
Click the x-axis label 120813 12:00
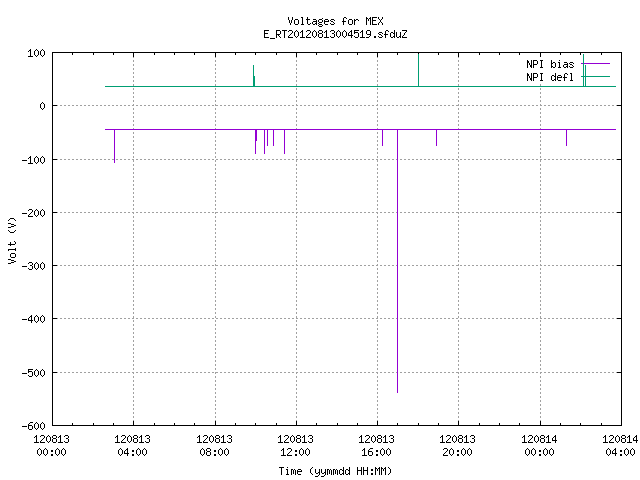(295, 446)
